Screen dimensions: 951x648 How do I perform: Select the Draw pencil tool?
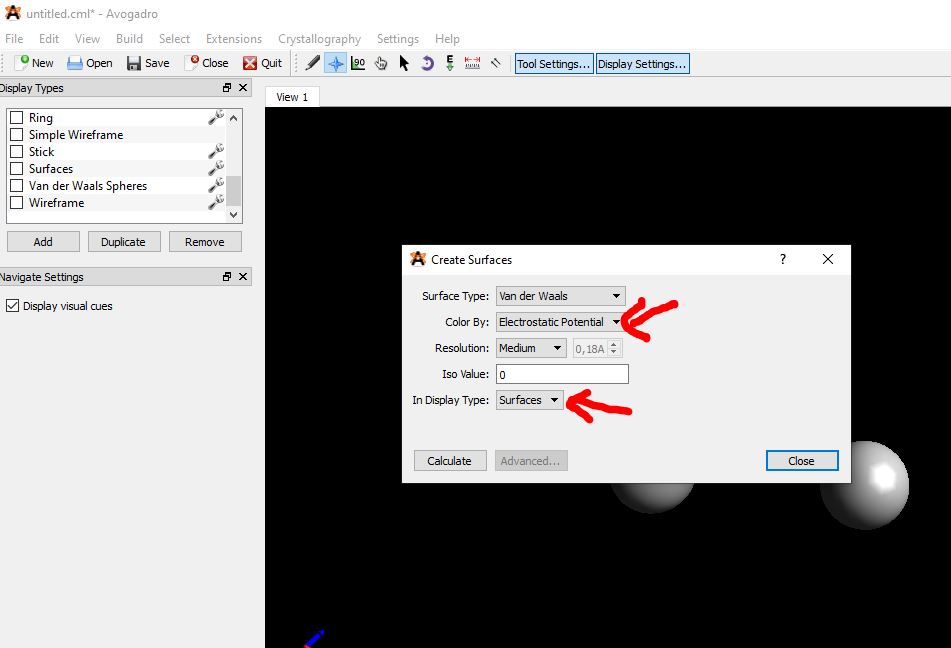[313, 63]
